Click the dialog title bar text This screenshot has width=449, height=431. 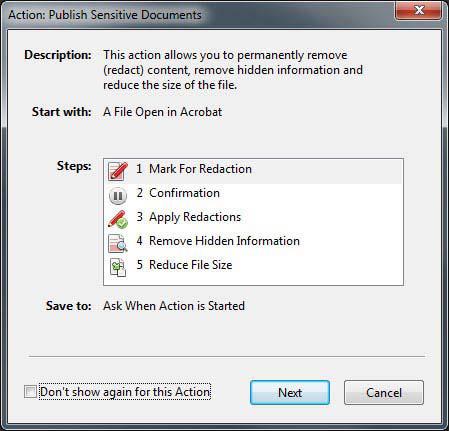click(105, 15)
